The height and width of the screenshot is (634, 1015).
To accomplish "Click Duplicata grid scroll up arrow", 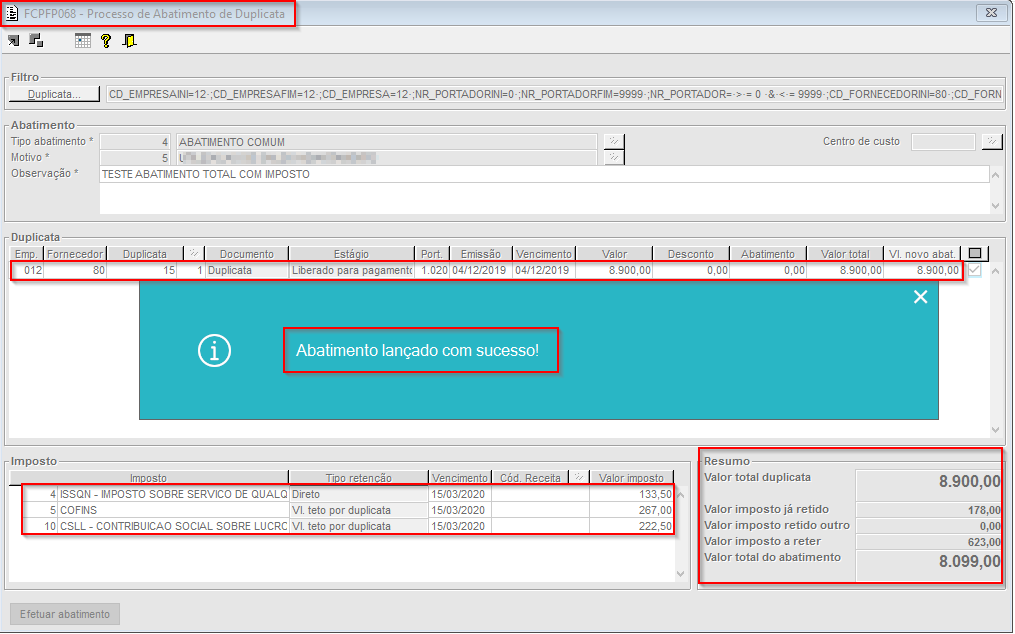I will tap(996, 271).
